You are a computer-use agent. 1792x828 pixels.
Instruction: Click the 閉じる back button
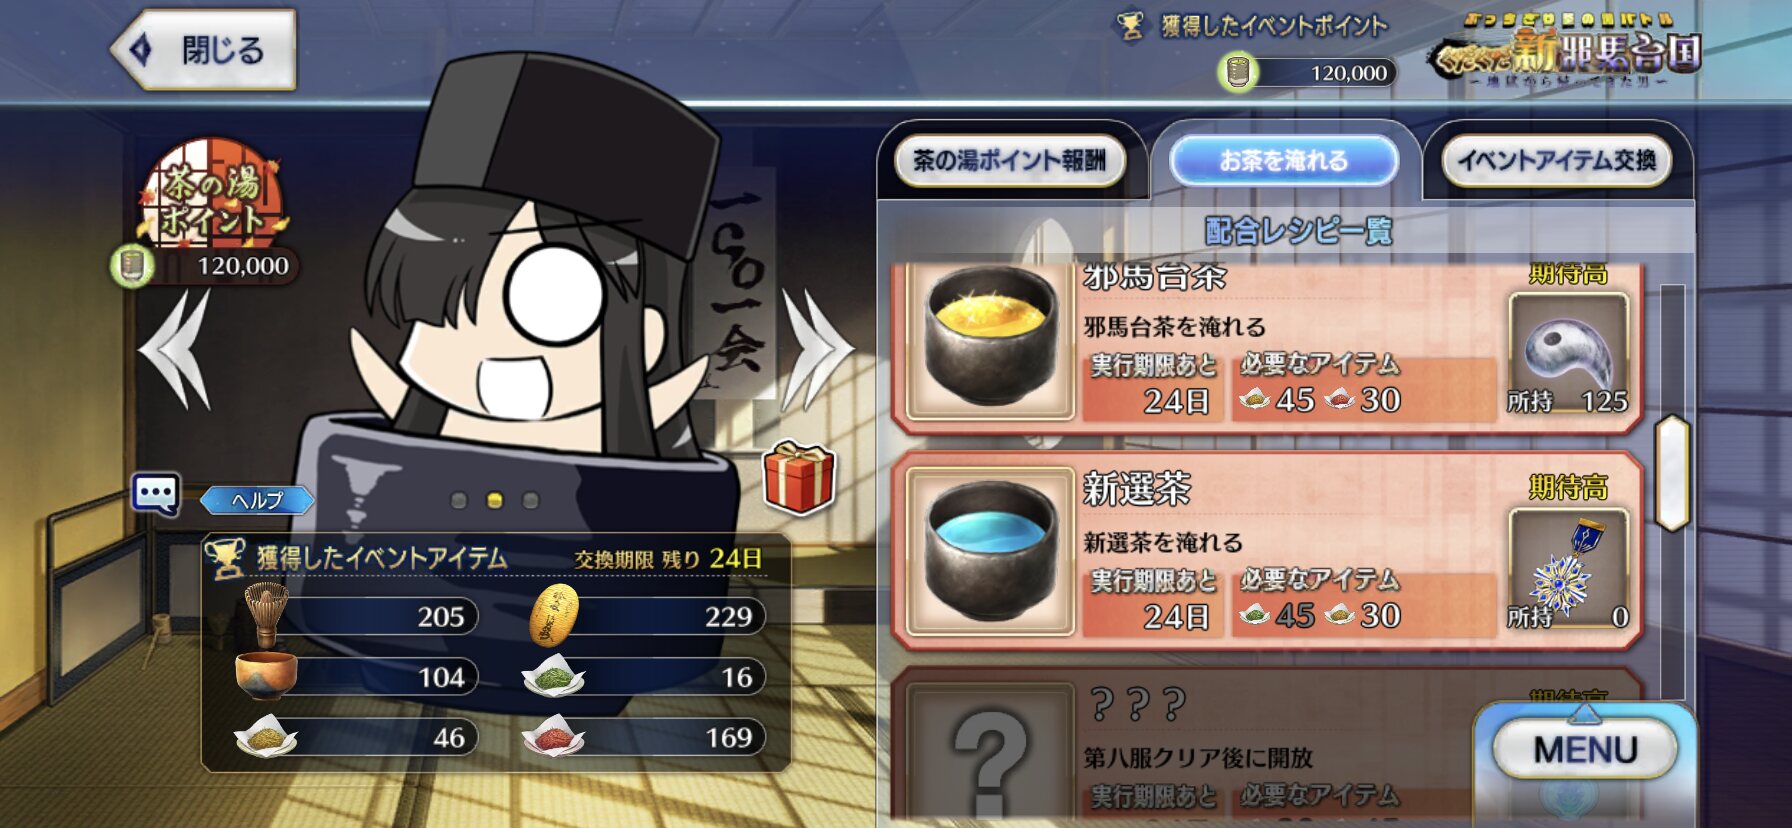coord(203,49)
